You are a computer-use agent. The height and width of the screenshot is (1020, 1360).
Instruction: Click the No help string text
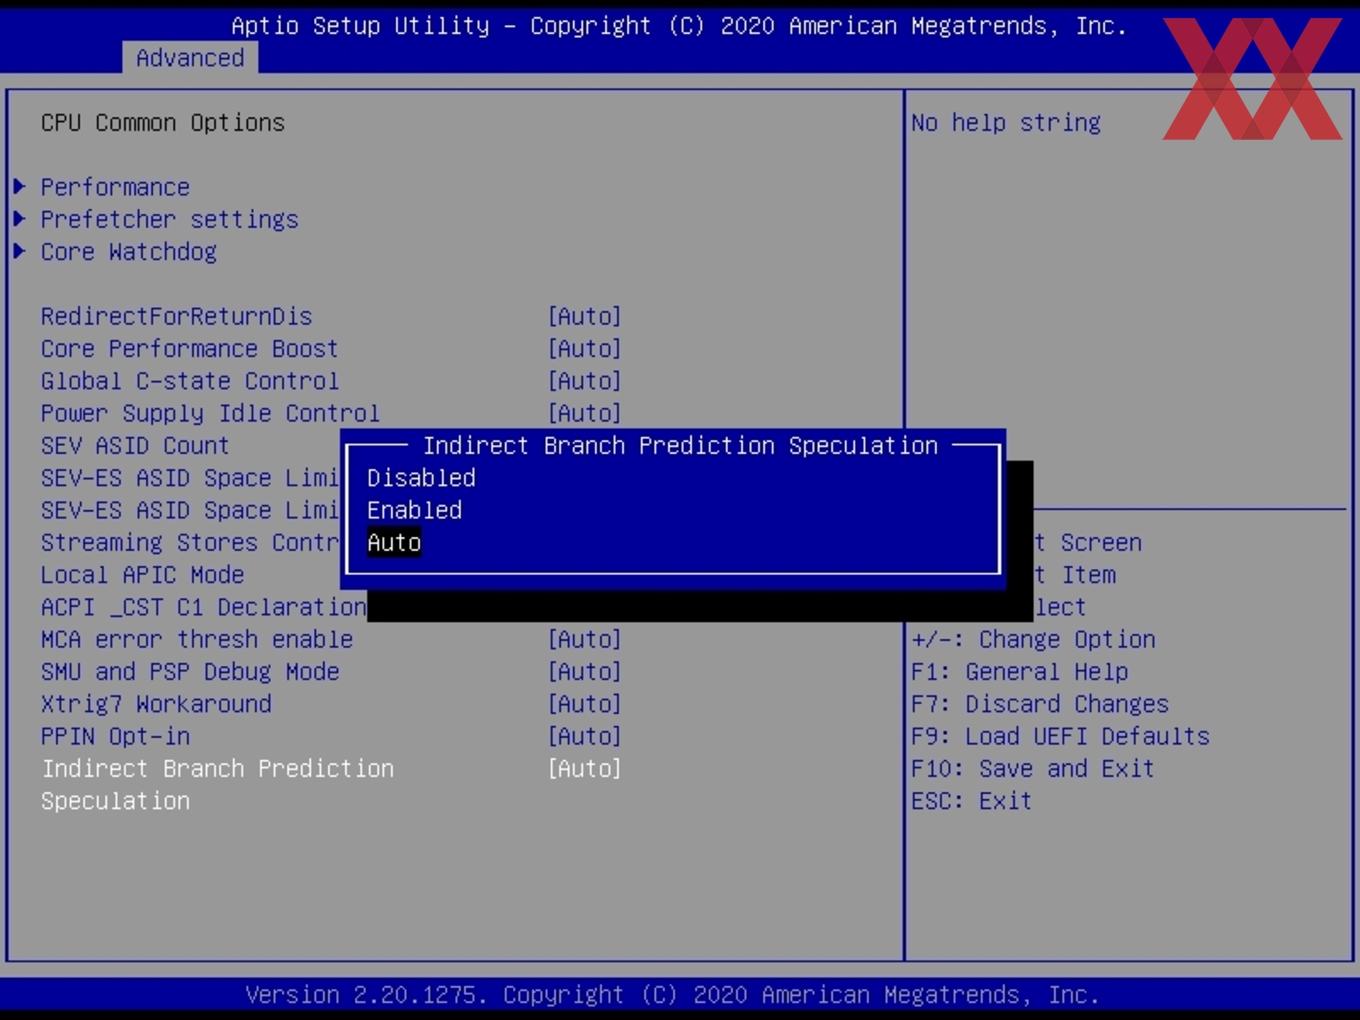[1006, 122]
